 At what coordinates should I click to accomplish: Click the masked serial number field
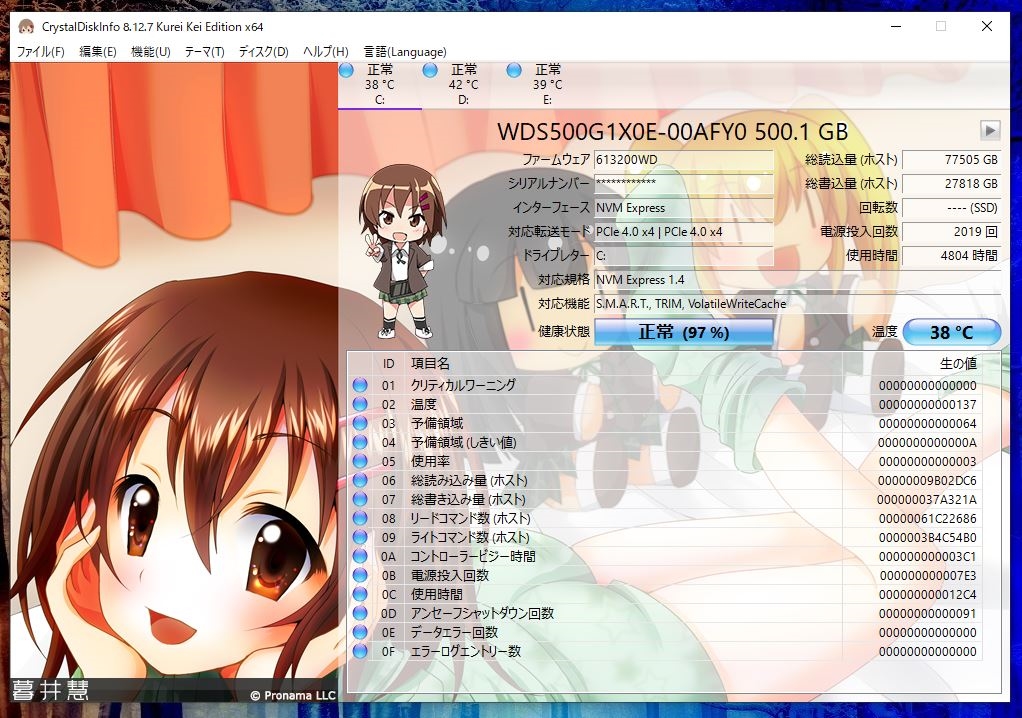click(x=684, y=184)
